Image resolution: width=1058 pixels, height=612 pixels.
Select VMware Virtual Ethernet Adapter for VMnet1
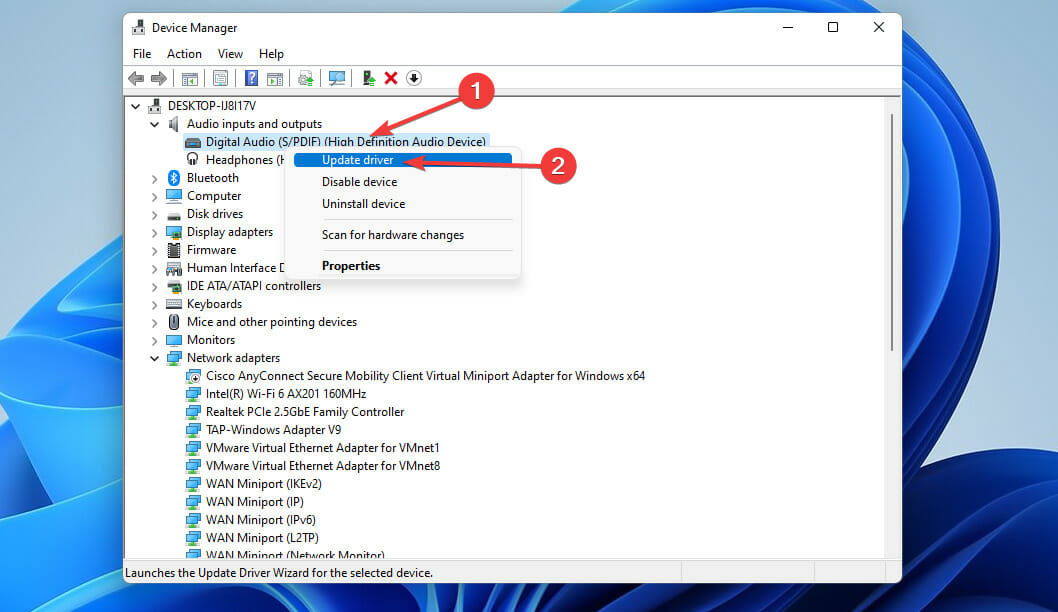click(323, 448)
